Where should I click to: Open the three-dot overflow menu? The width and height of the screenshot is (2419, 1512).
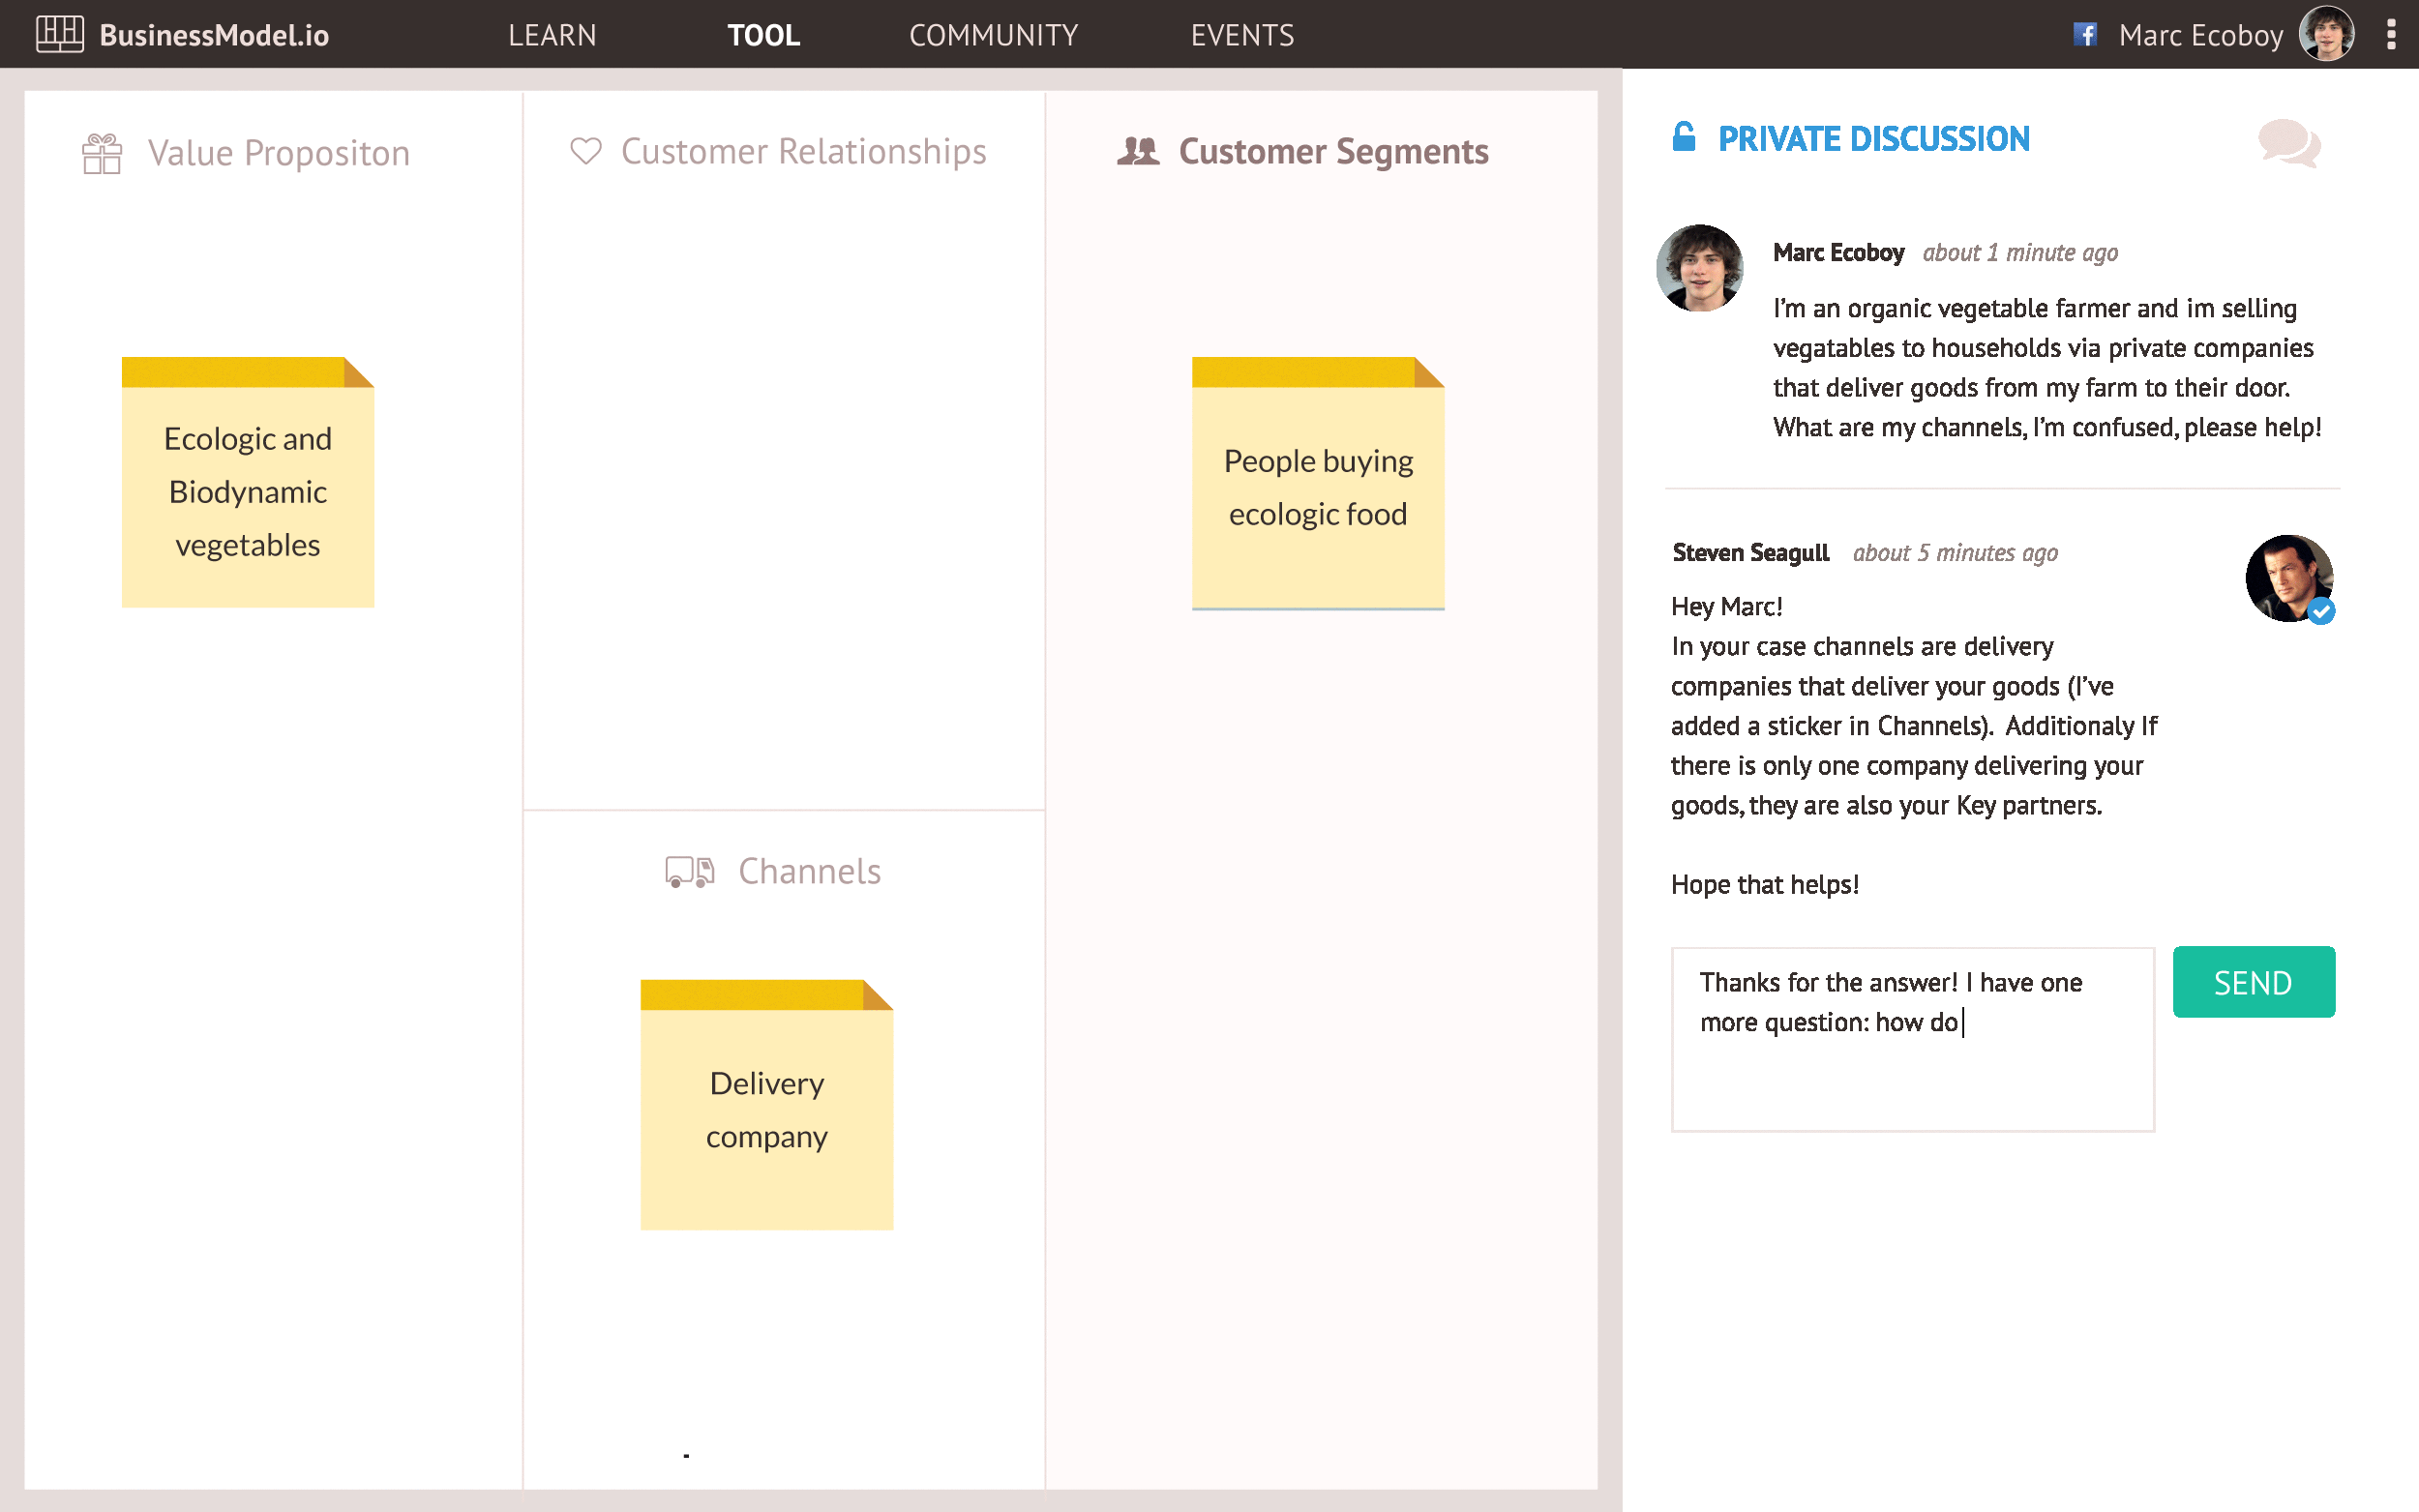point(2391,35)
